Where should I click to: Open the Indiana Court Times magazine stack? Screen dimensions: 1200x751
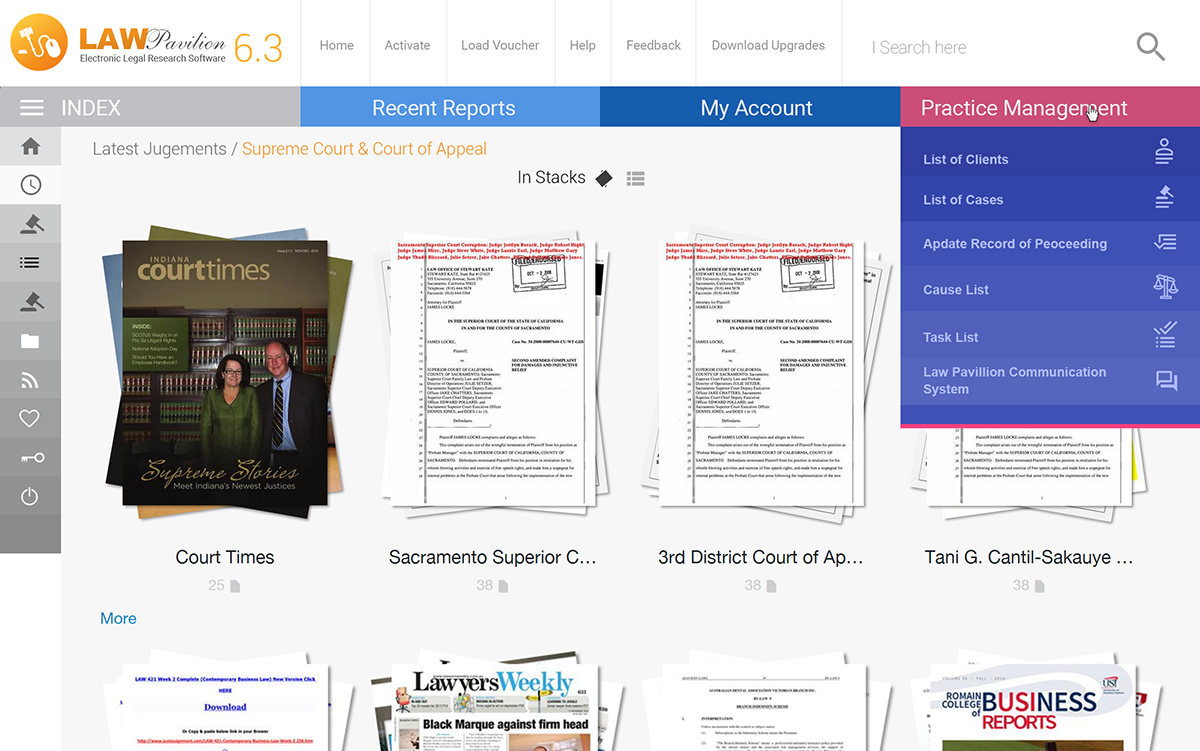227,375
